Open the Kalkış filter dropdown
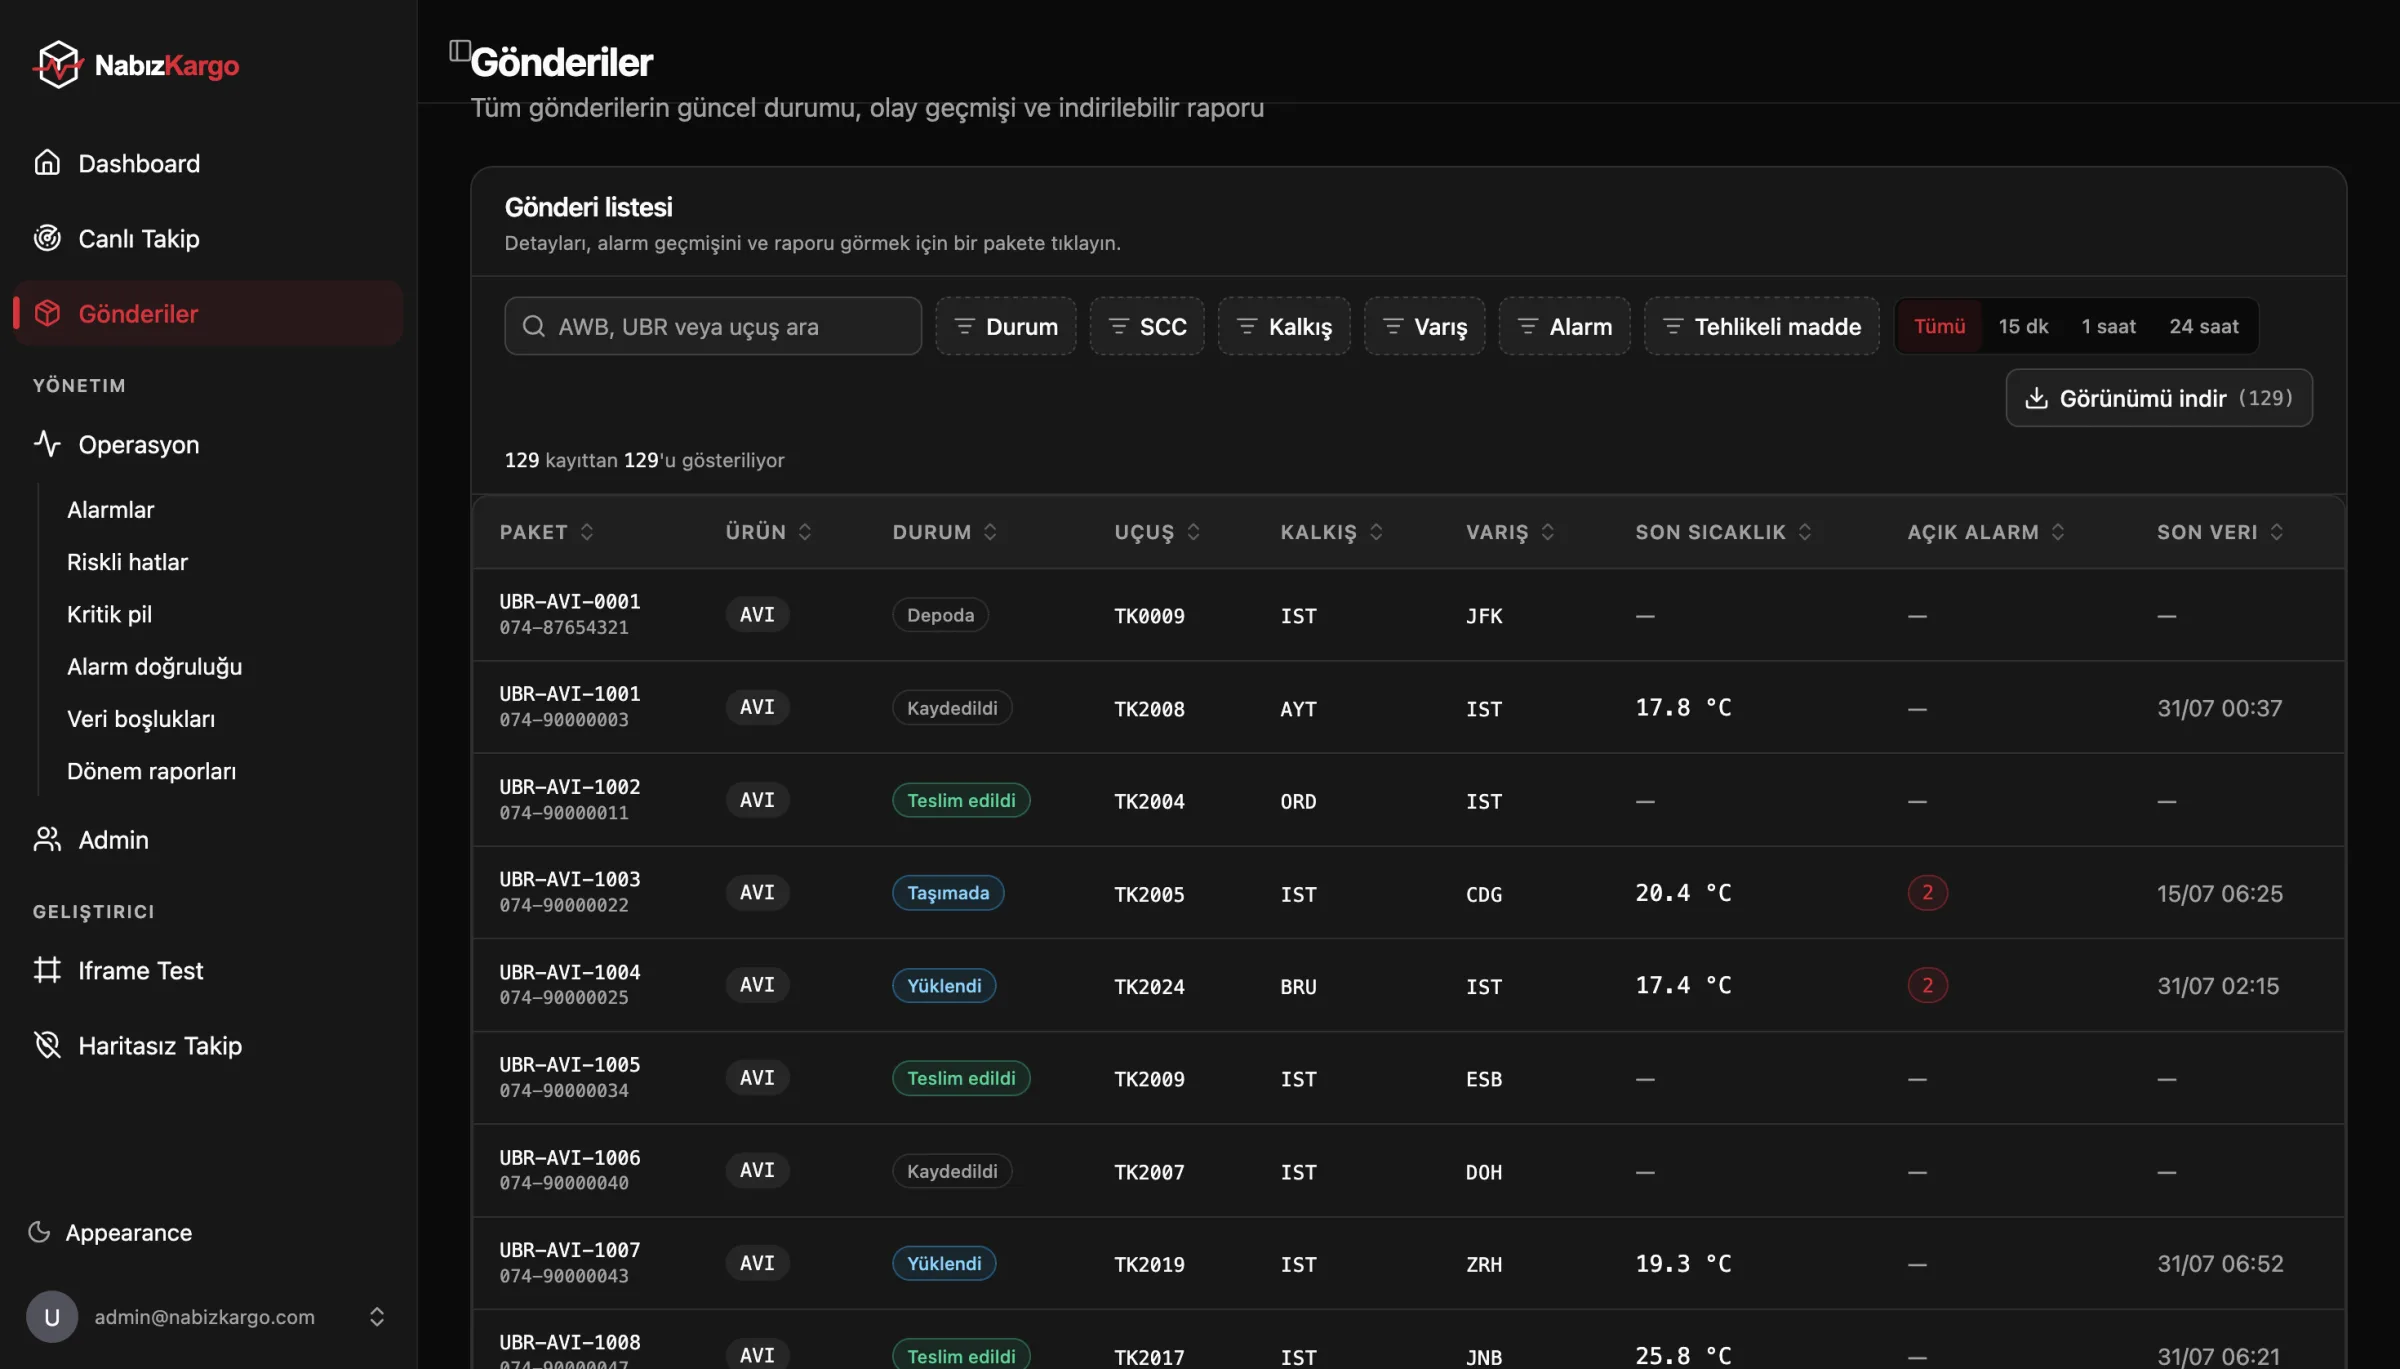Viewport: 2400px width, 1369px height. pyautogui.click(x=1284, y=326)
